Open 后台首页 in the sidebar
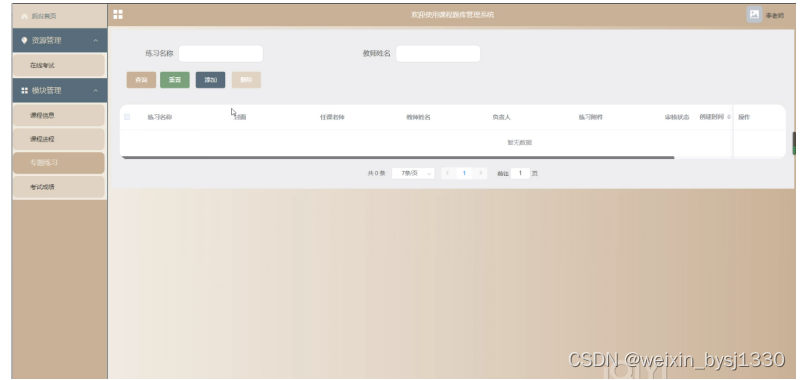Viewport: 801px width, 380px height. 59,16
